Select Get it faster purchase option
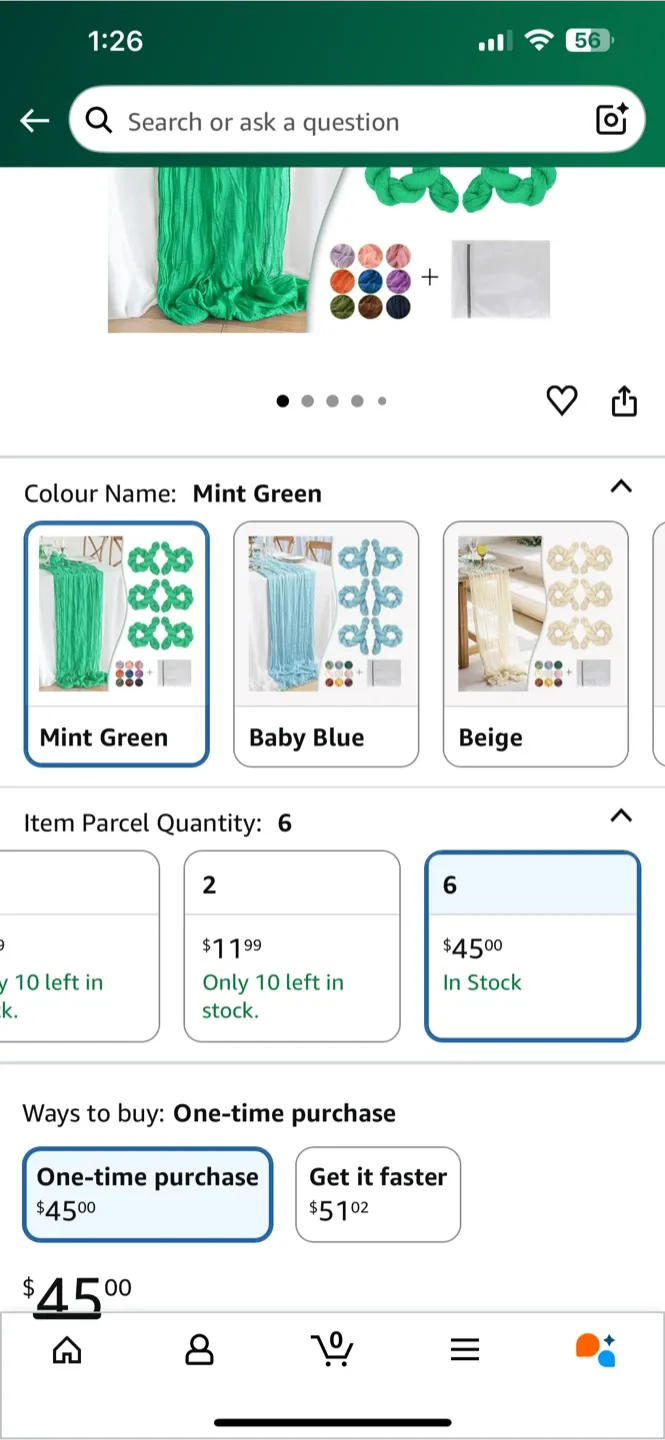Screen dimensions: 665x1440 pos(378,1194)
